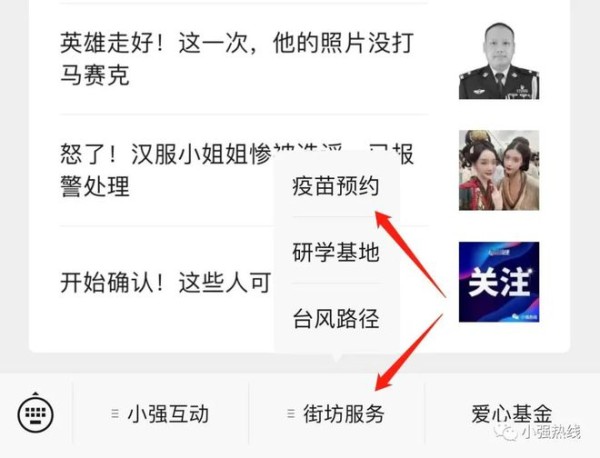Click the list icon beside 街坊服务

pyautogui.click(x=291, y=414)
